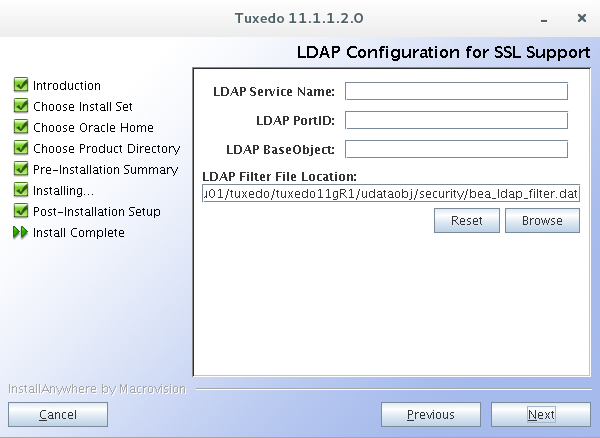Click the Choose Install Set checkmark icon
The width and height of the screenshot is (600, 438).
(x=21, y=106)
